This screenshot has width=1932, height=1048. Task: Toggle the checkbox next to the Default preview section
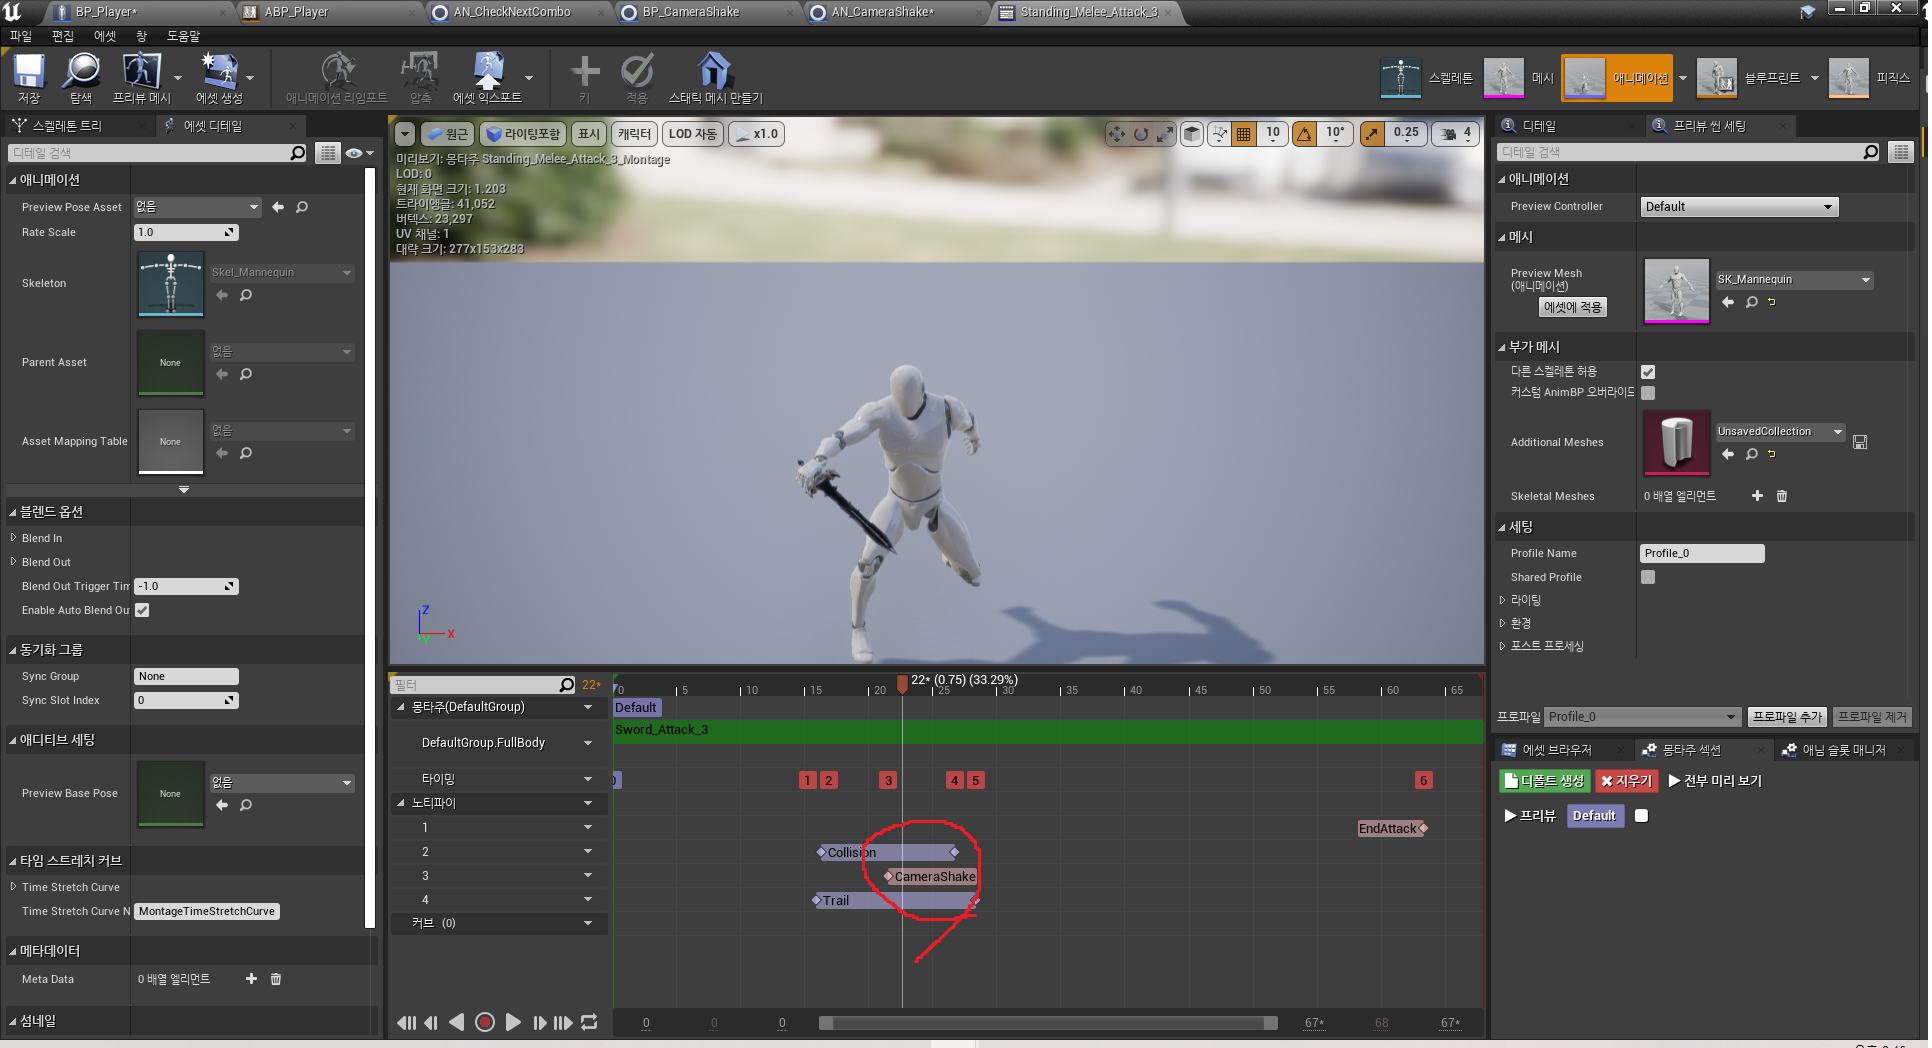pyautogui.click(x=1641, y=816)
